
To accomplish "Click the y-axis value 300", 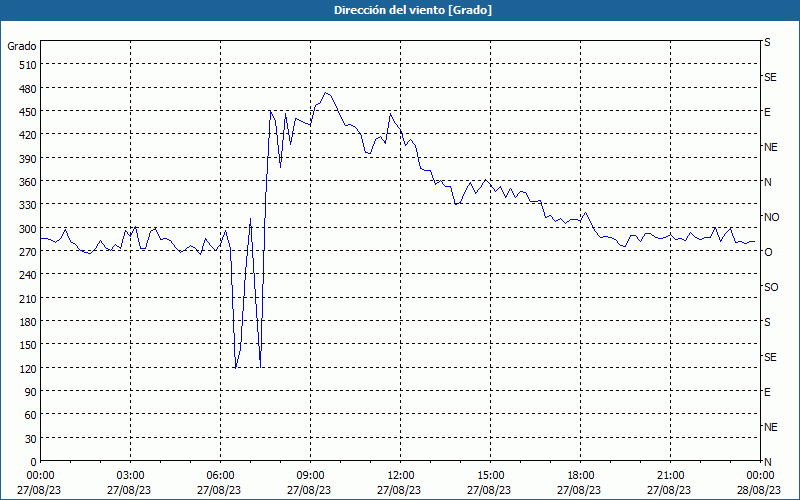I will [29, 229].
